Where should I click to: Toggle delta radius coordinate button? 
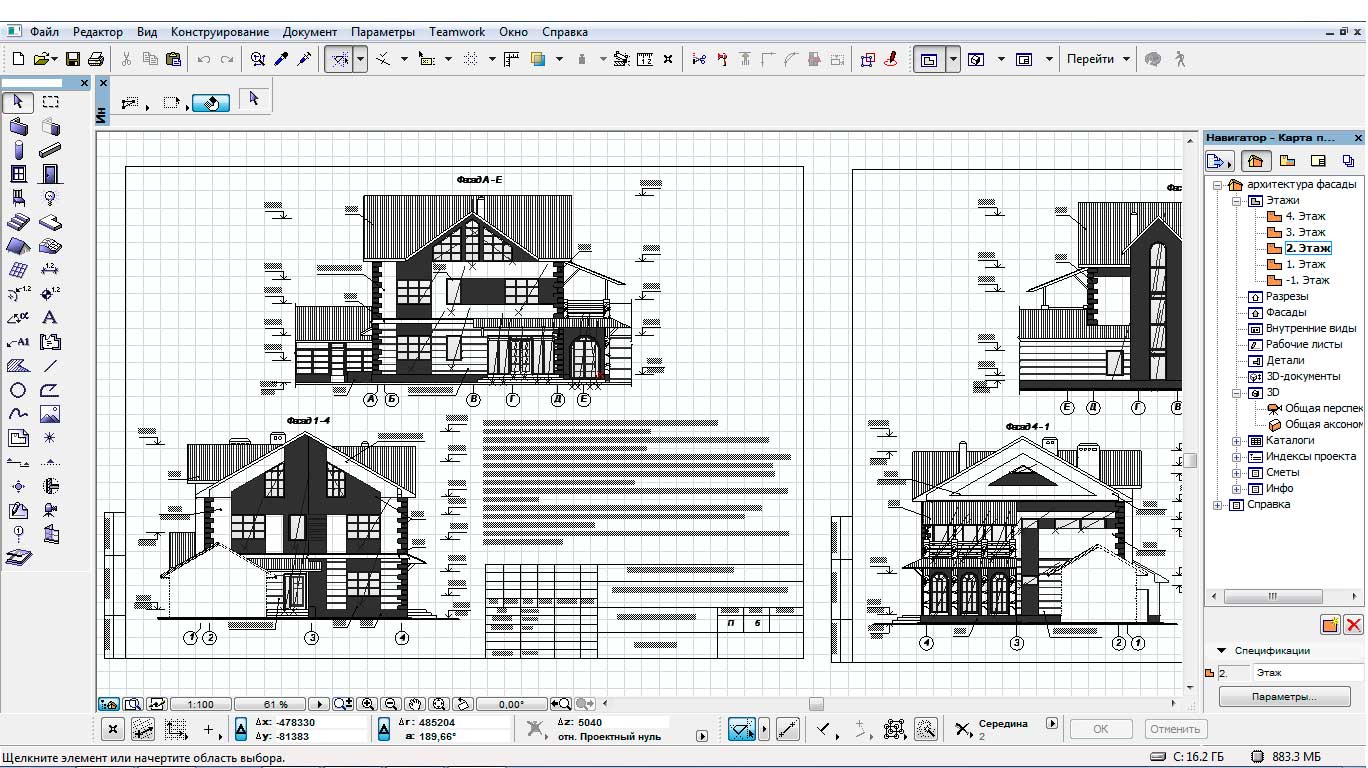tap(383, 729)
